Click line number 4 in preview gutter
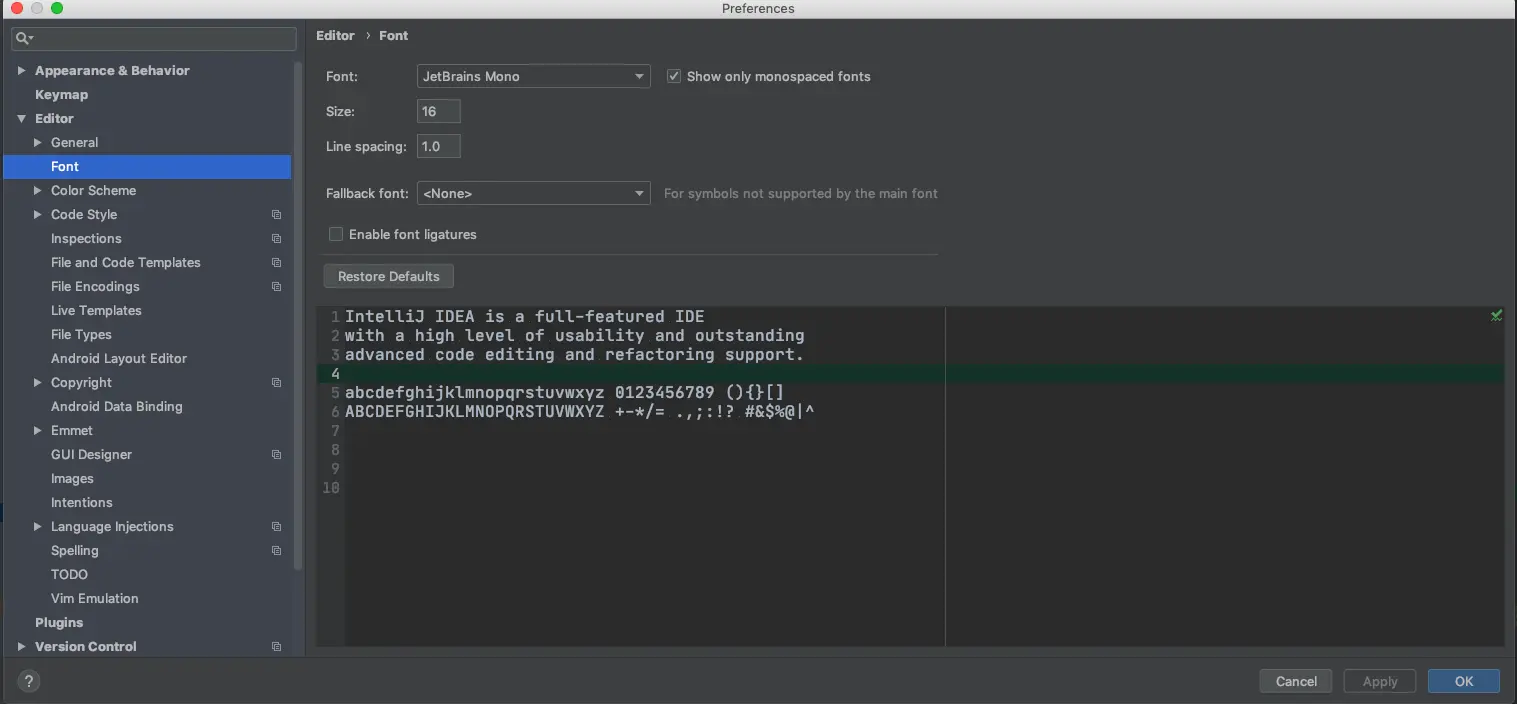Viewport: 1517px width, 704px height. [335, 374]
